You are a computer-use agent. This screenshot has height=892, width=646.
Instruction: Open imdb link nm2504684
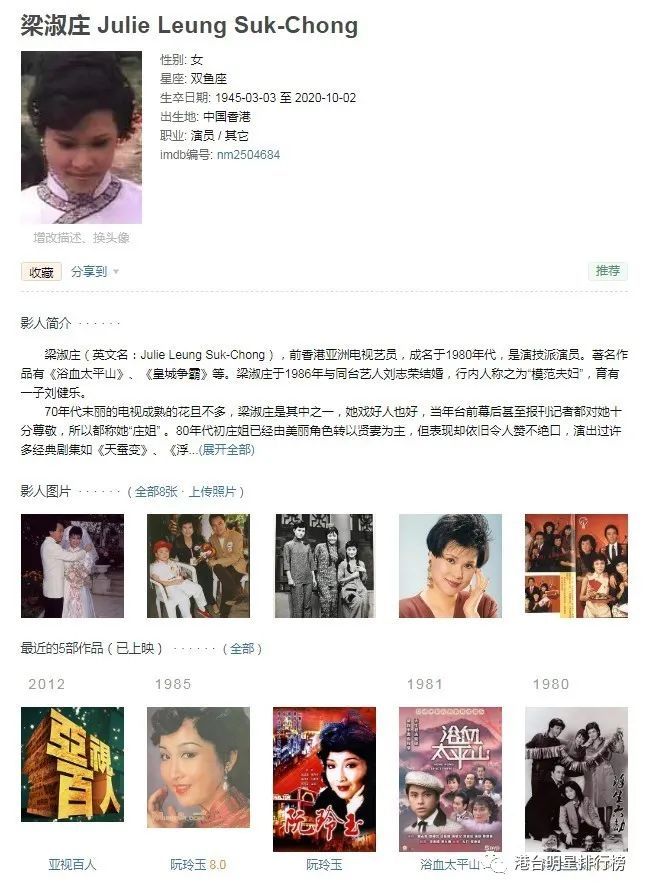tap(248, 155)
